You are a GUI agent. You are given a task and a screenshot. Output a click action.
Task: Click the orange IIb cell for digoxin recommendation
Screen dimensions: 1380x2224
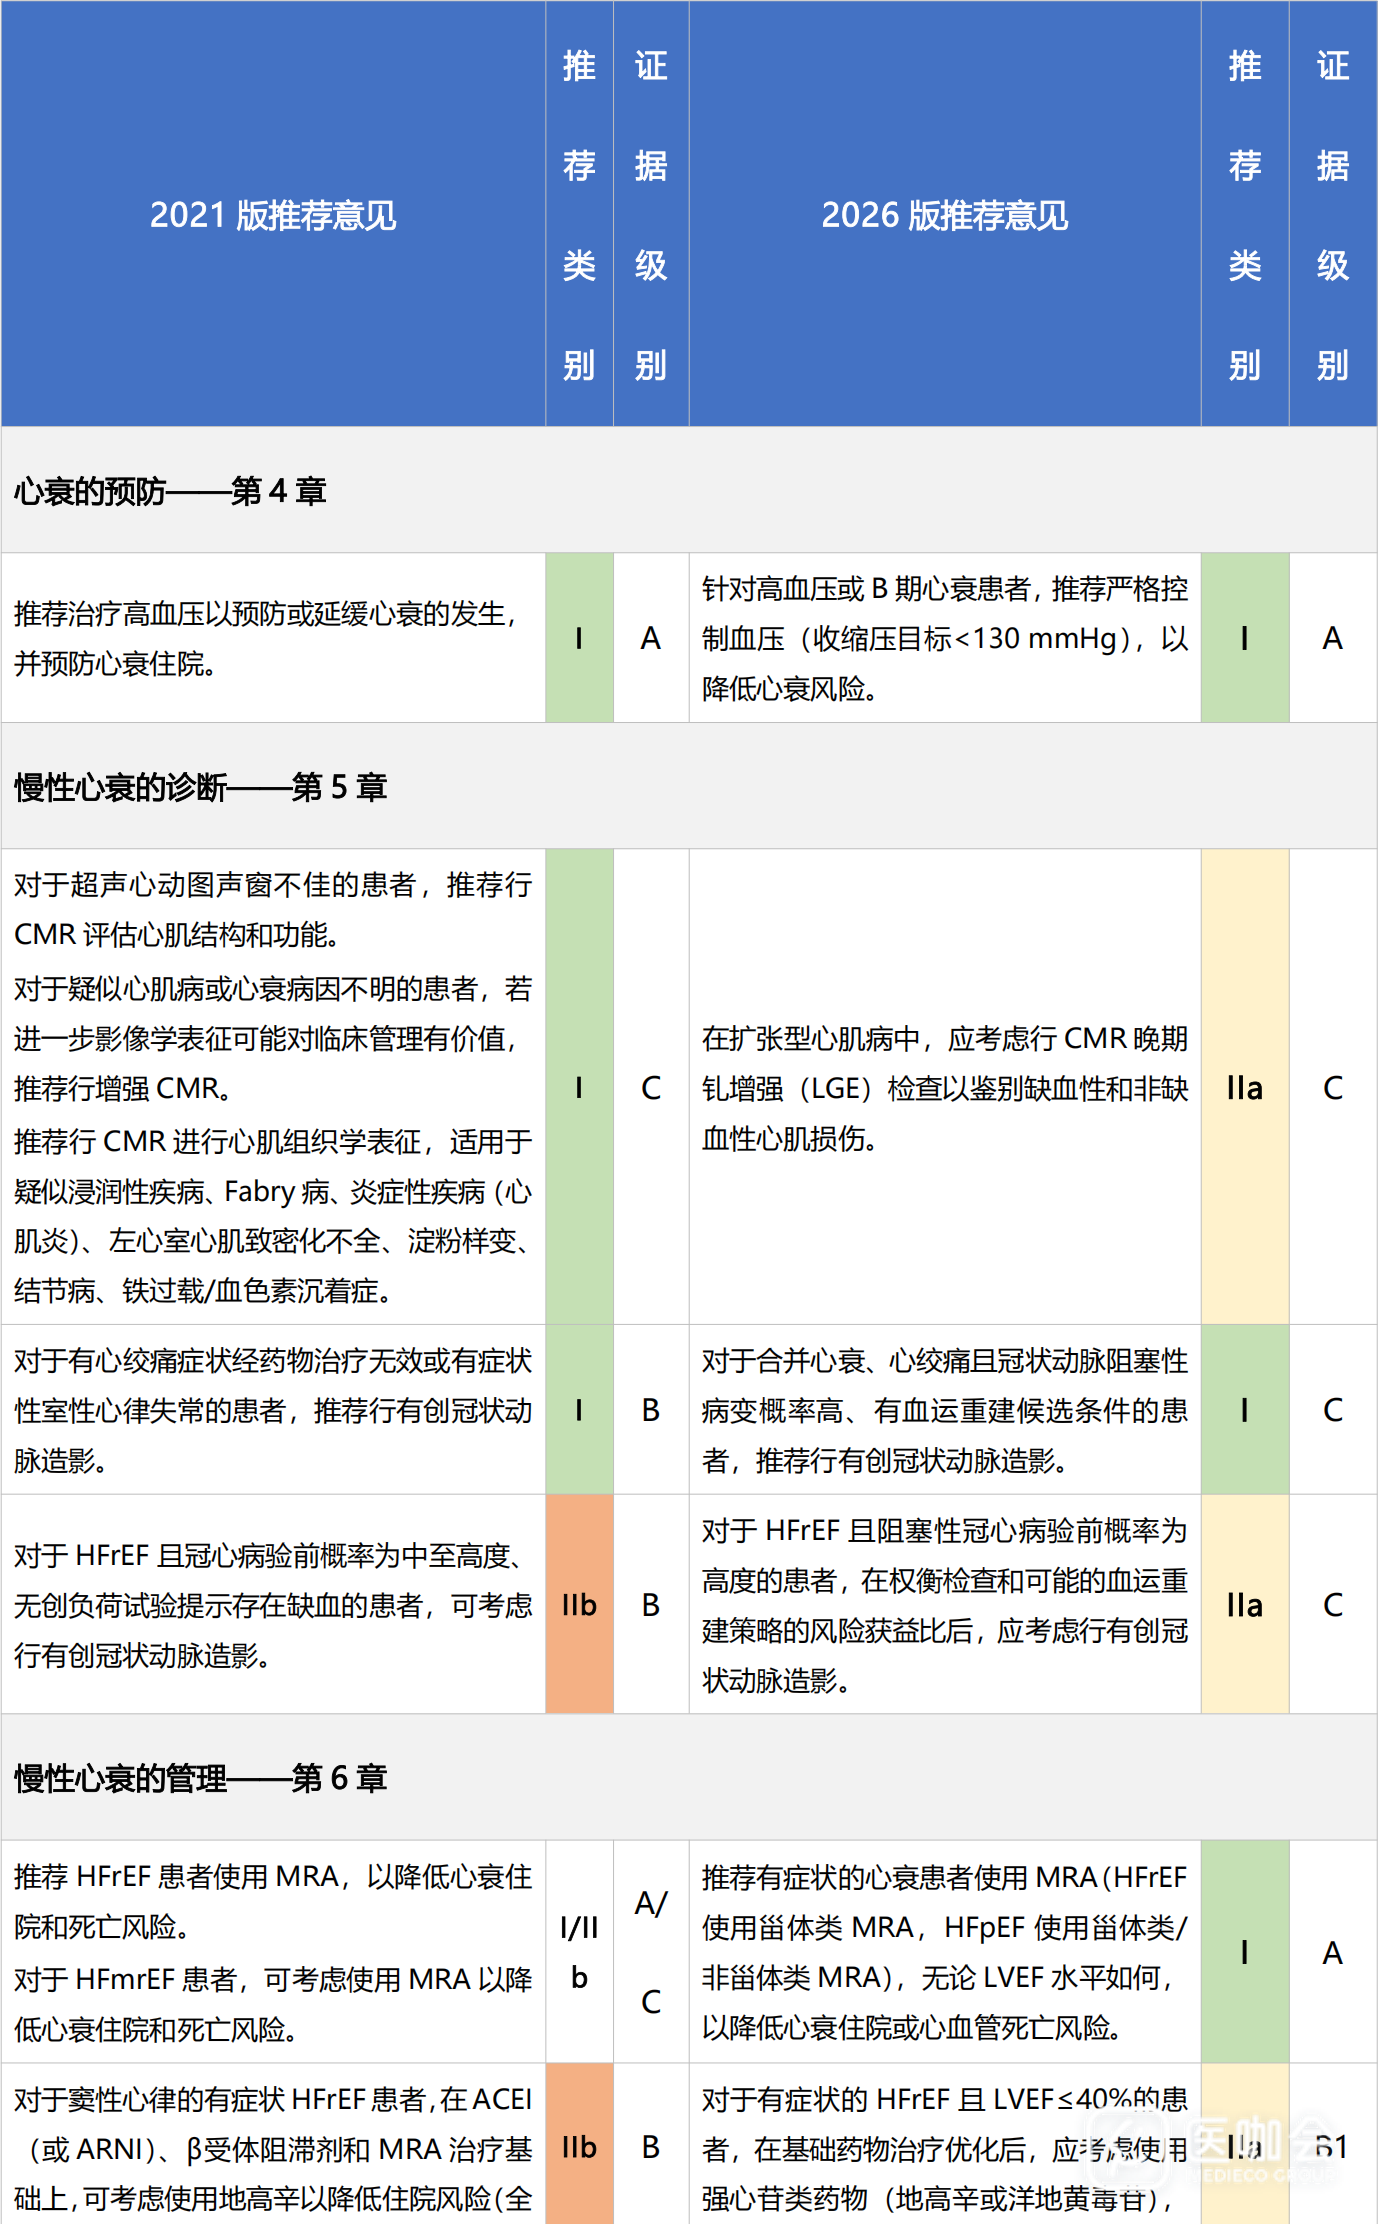579,2146
